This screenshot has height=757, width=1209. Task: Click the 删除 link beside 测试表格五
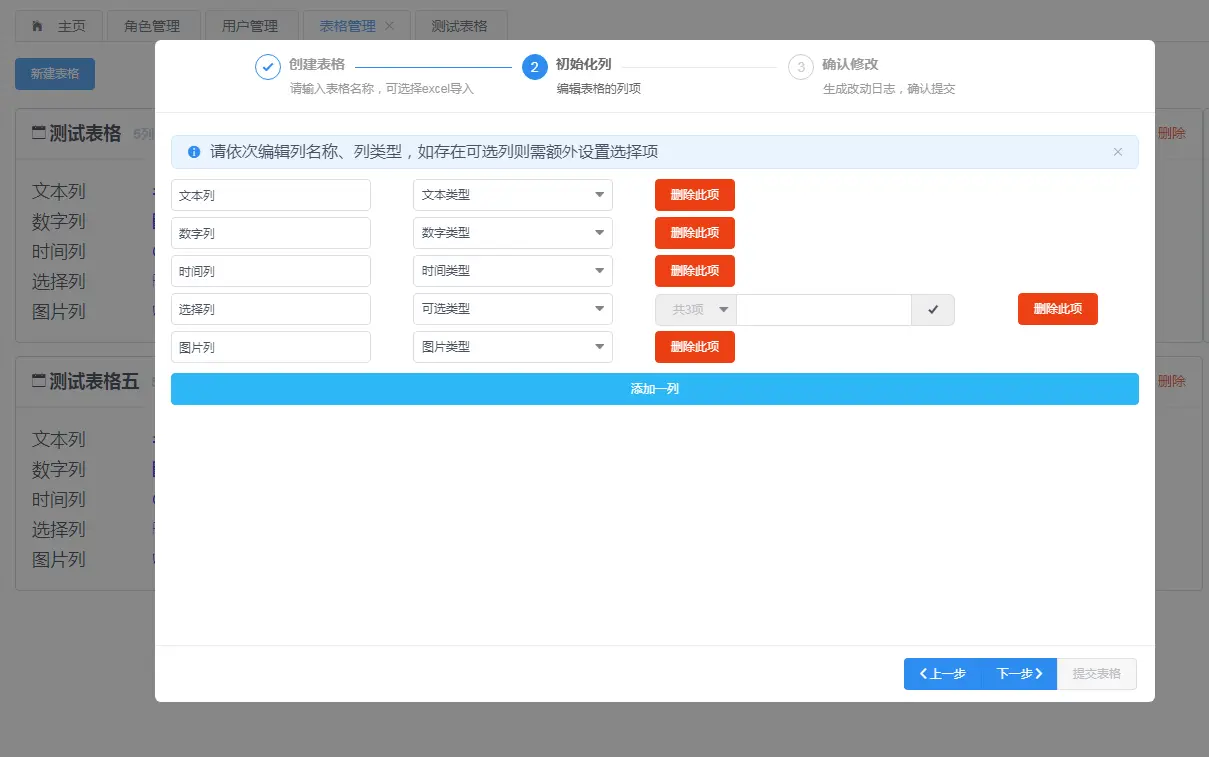1172,381
